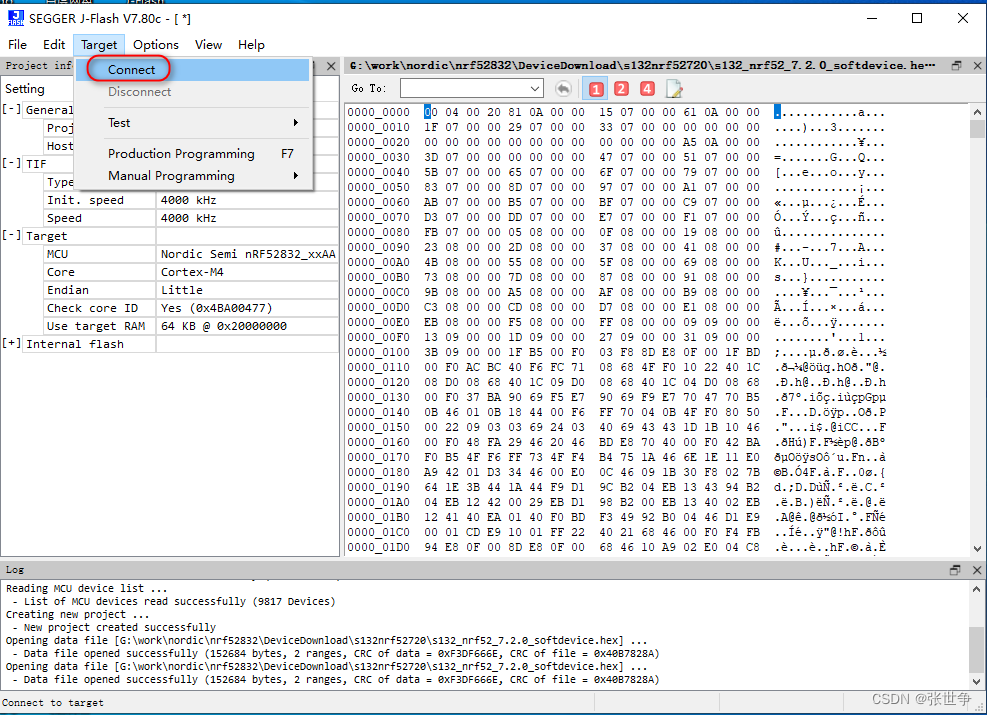Open the File menu
This screenshot has height=715, width=987.
(x=17, y=45)
